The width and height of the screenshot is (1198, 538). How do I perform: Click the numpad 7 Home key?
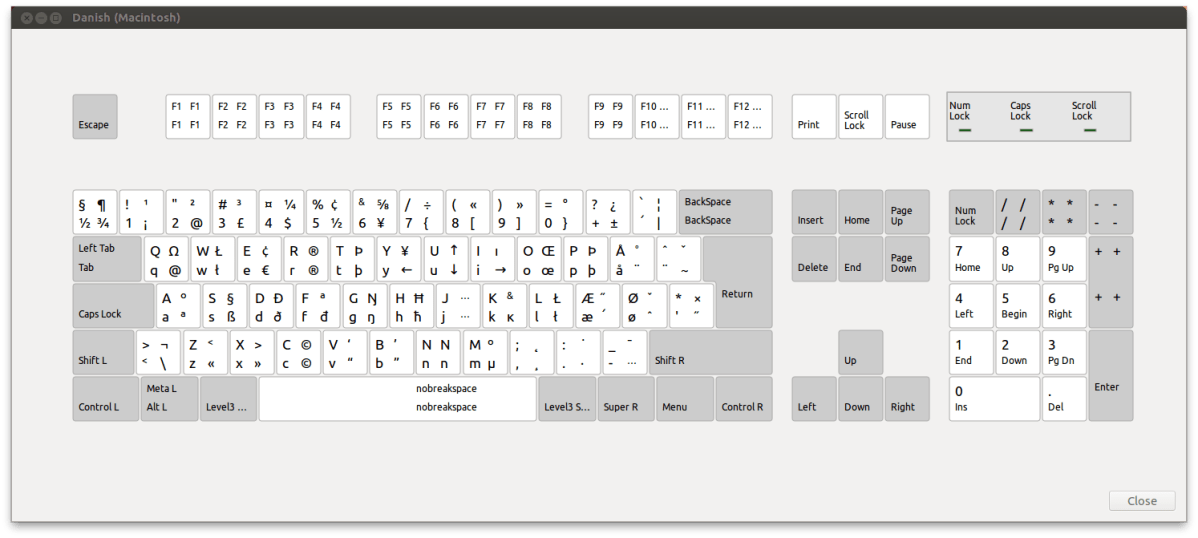coord(972,258)
